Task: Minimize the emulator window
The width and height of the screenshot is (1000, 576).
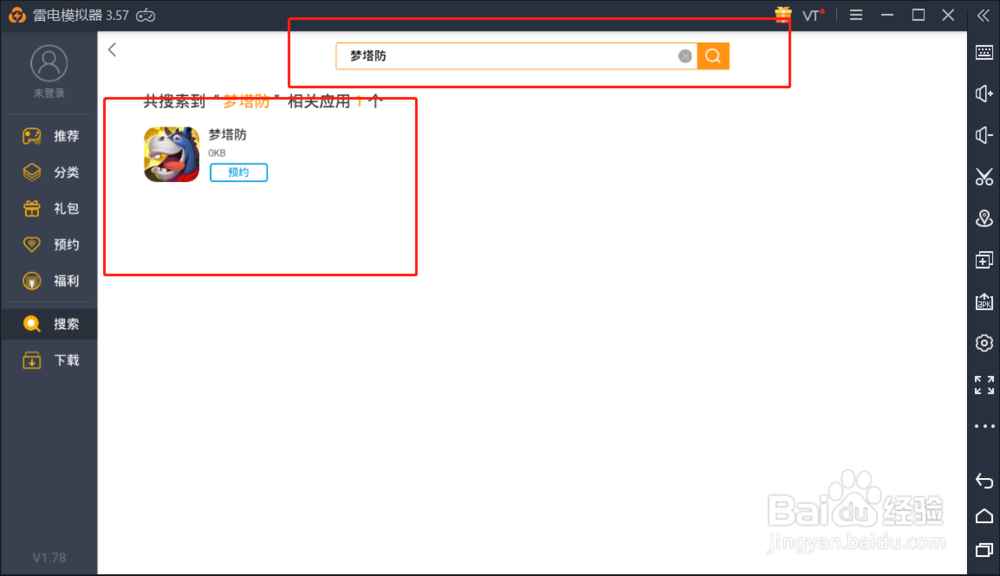Action: pyautogui.click(x=887, y=15)
